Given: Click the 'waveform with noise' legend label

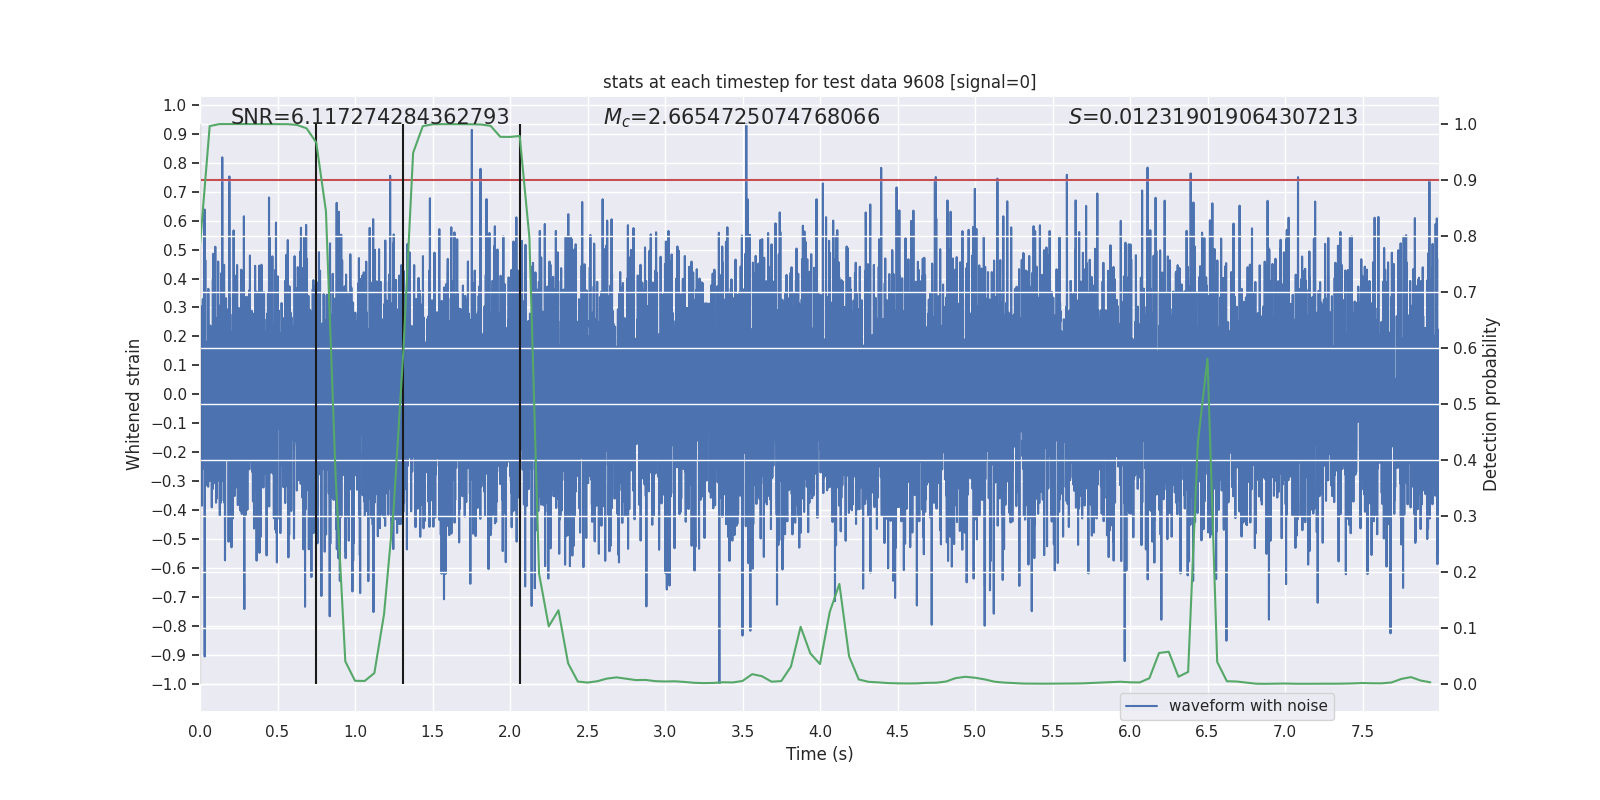Looking at the screenshot, I should tap(1248, 706).
